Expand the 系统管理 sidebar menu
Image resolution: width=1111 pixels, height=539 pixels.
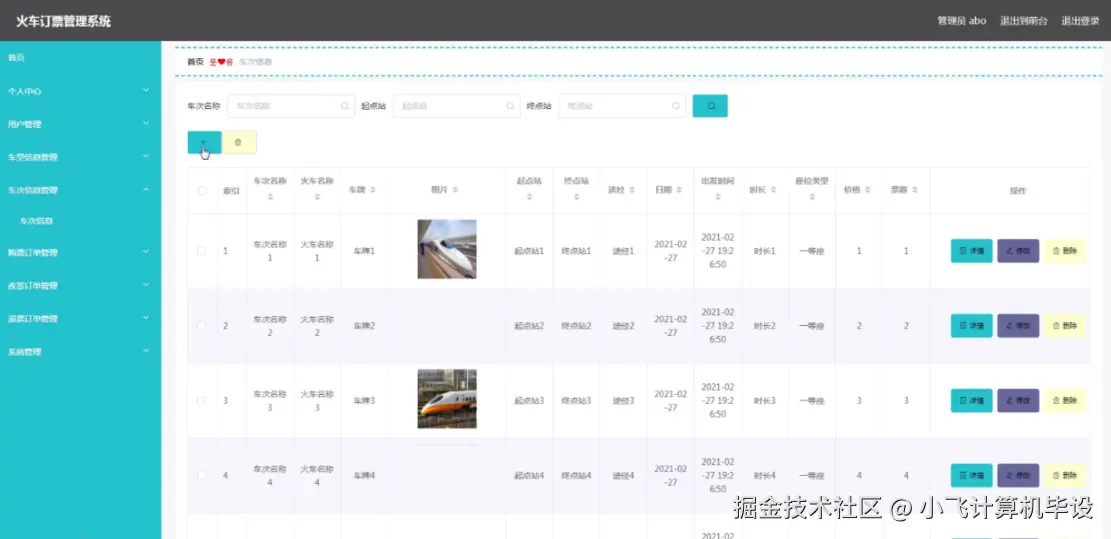click(x=80, y=351)
